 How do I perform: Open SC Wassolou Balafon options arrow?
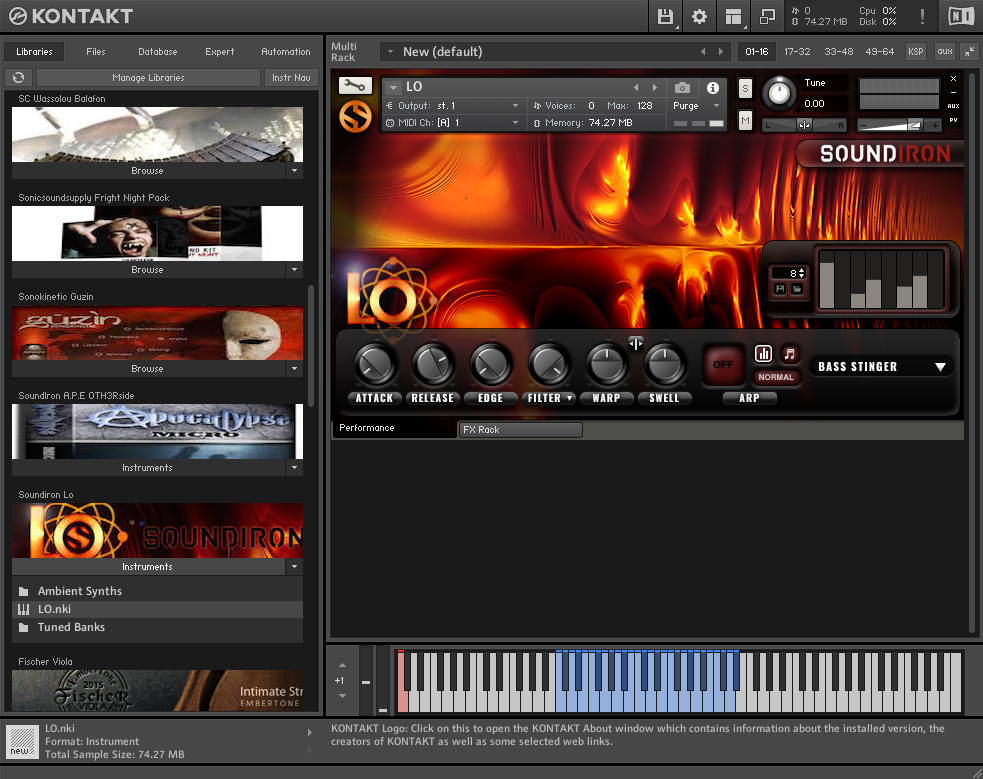click(x=295, y=170)
